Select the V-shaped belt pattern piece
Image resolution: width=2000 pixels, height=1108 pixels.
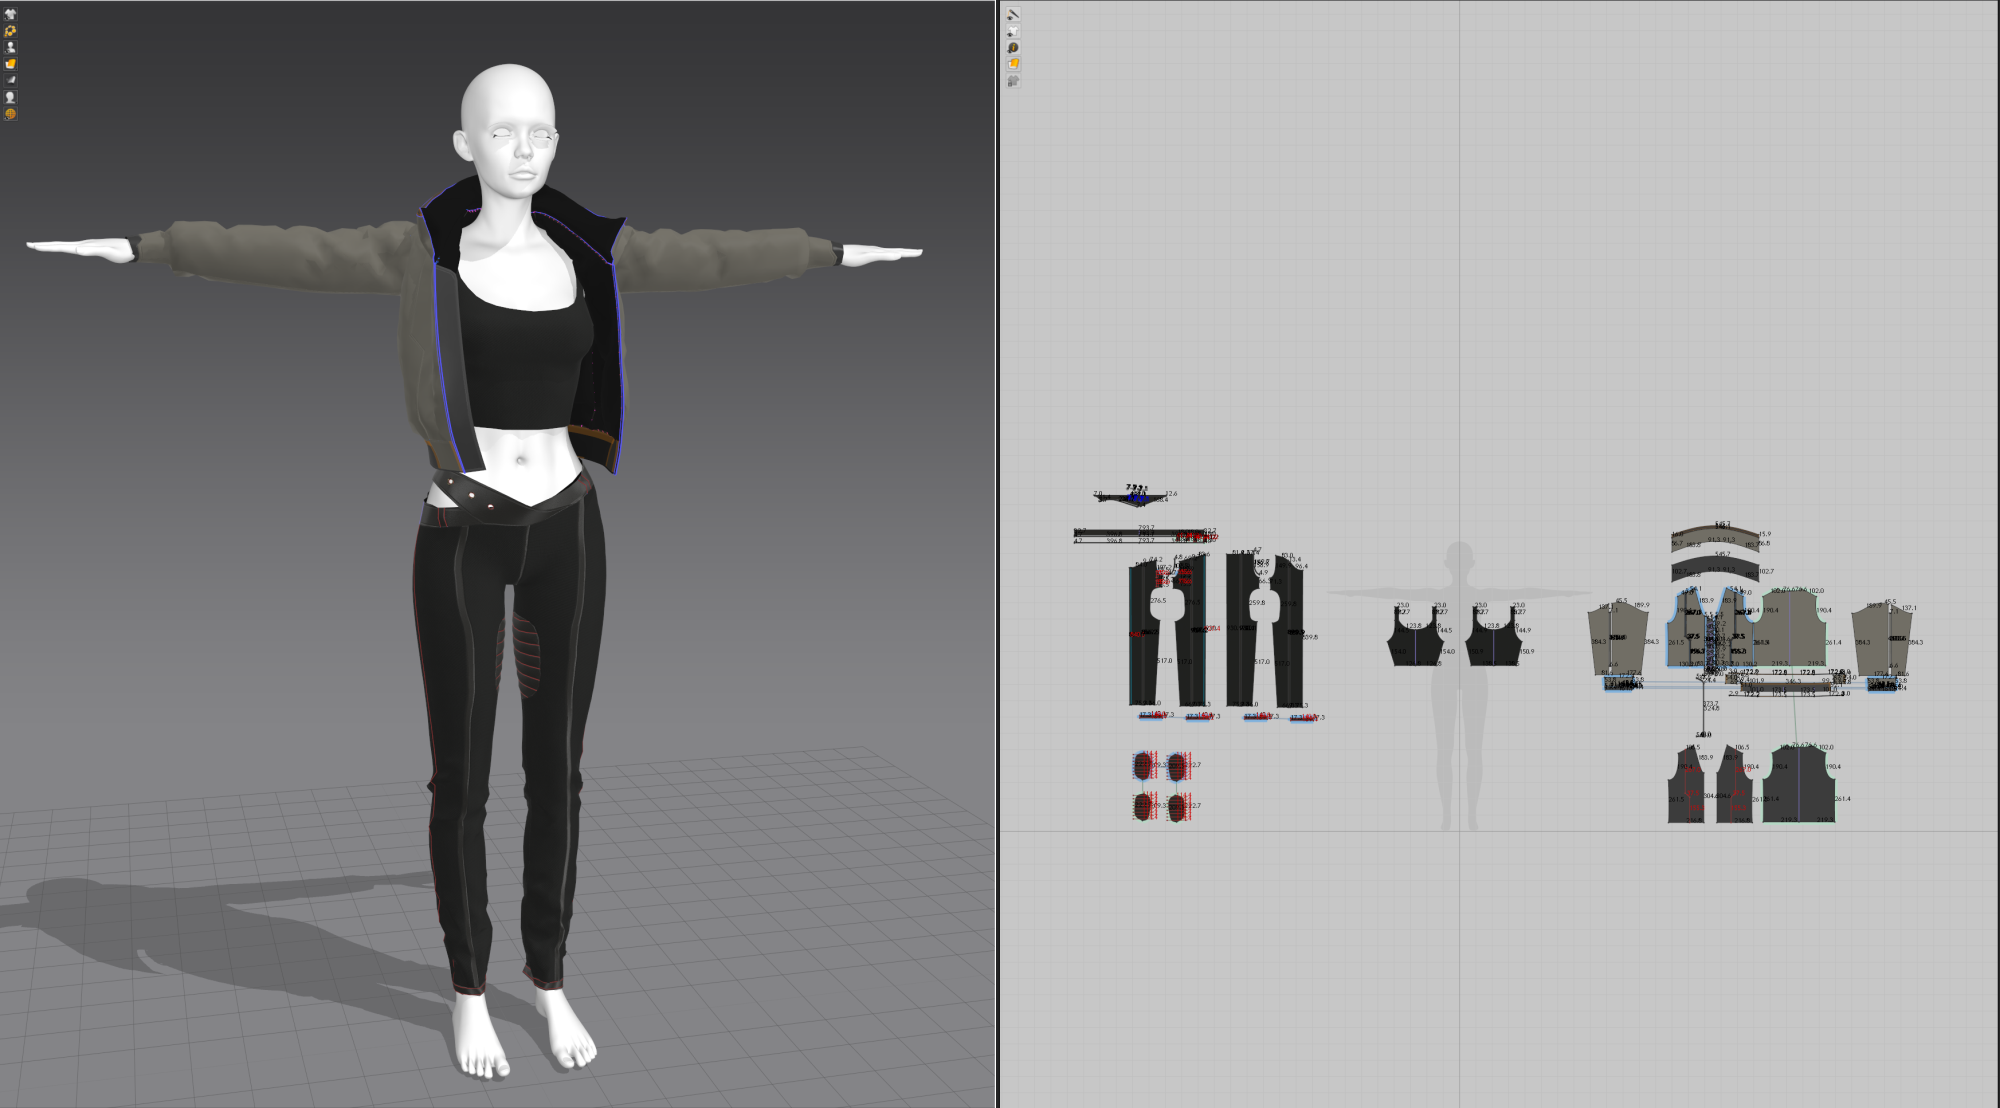[x=1134, y=497]
